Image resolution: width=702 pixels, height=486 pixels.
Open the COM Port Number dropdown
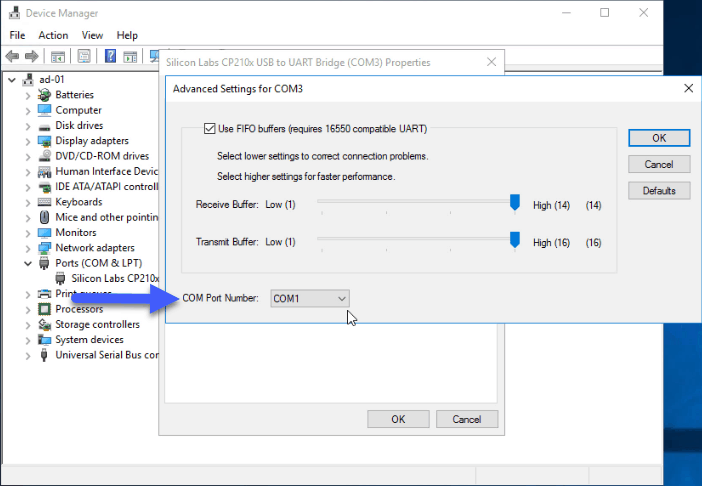coord(309,298)
